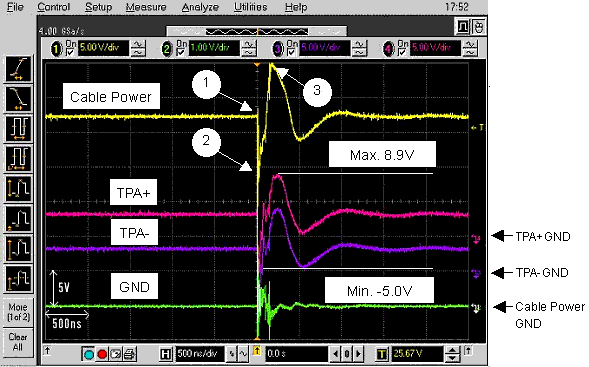589x367 pixels.
Task: Open the Control menu
Action: coord(54,7)
